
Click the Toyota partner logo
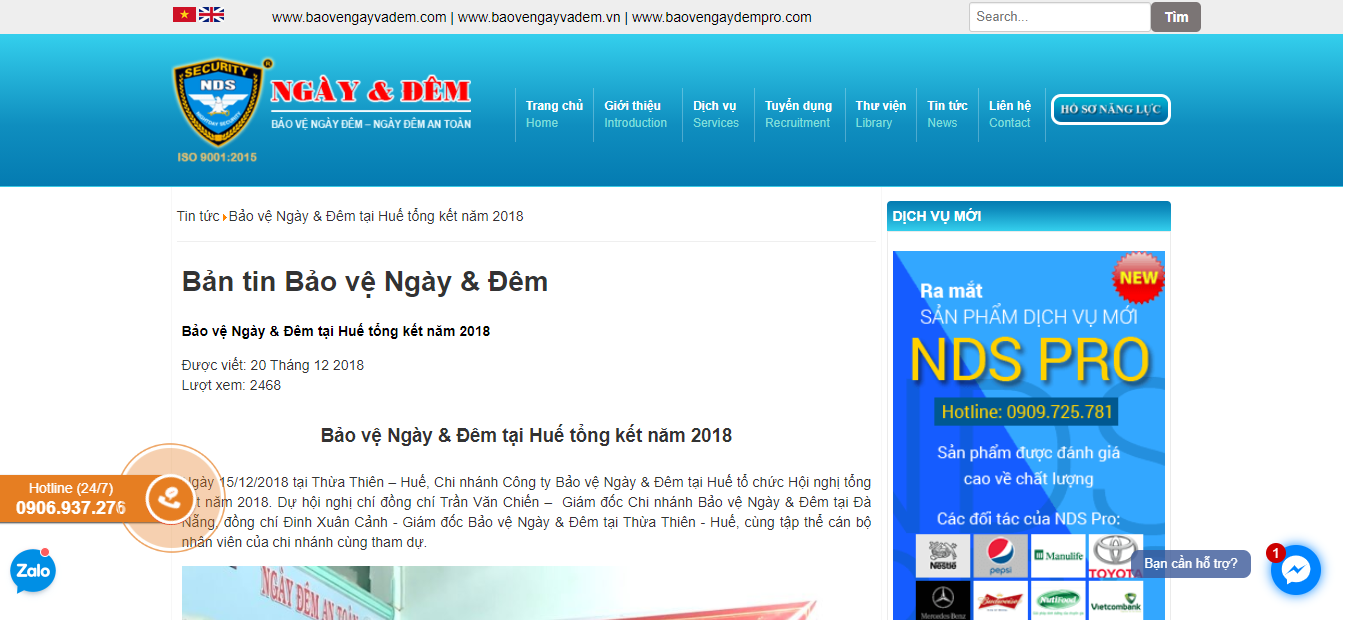click(1115, 556)
